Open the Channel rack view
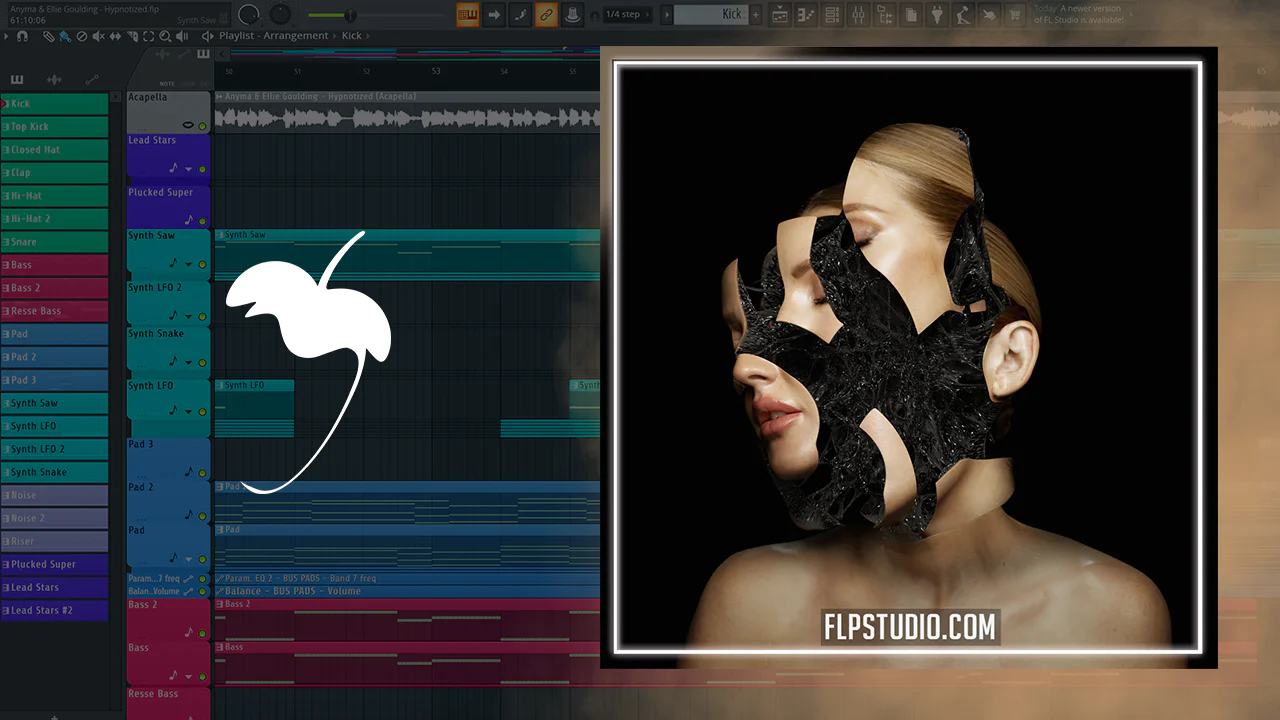This screenshot has height=720, width=1280. click(x=832, y=15)
